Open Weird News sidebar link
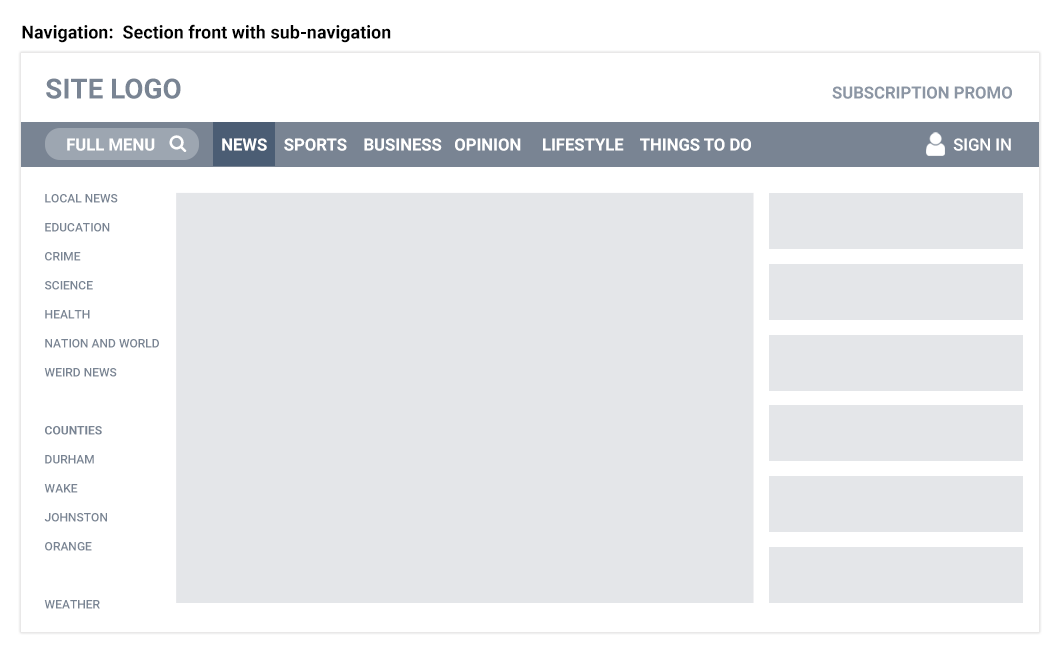This screenshot has width=1057, height=651. pyautogui.click(x=80, y=372)
